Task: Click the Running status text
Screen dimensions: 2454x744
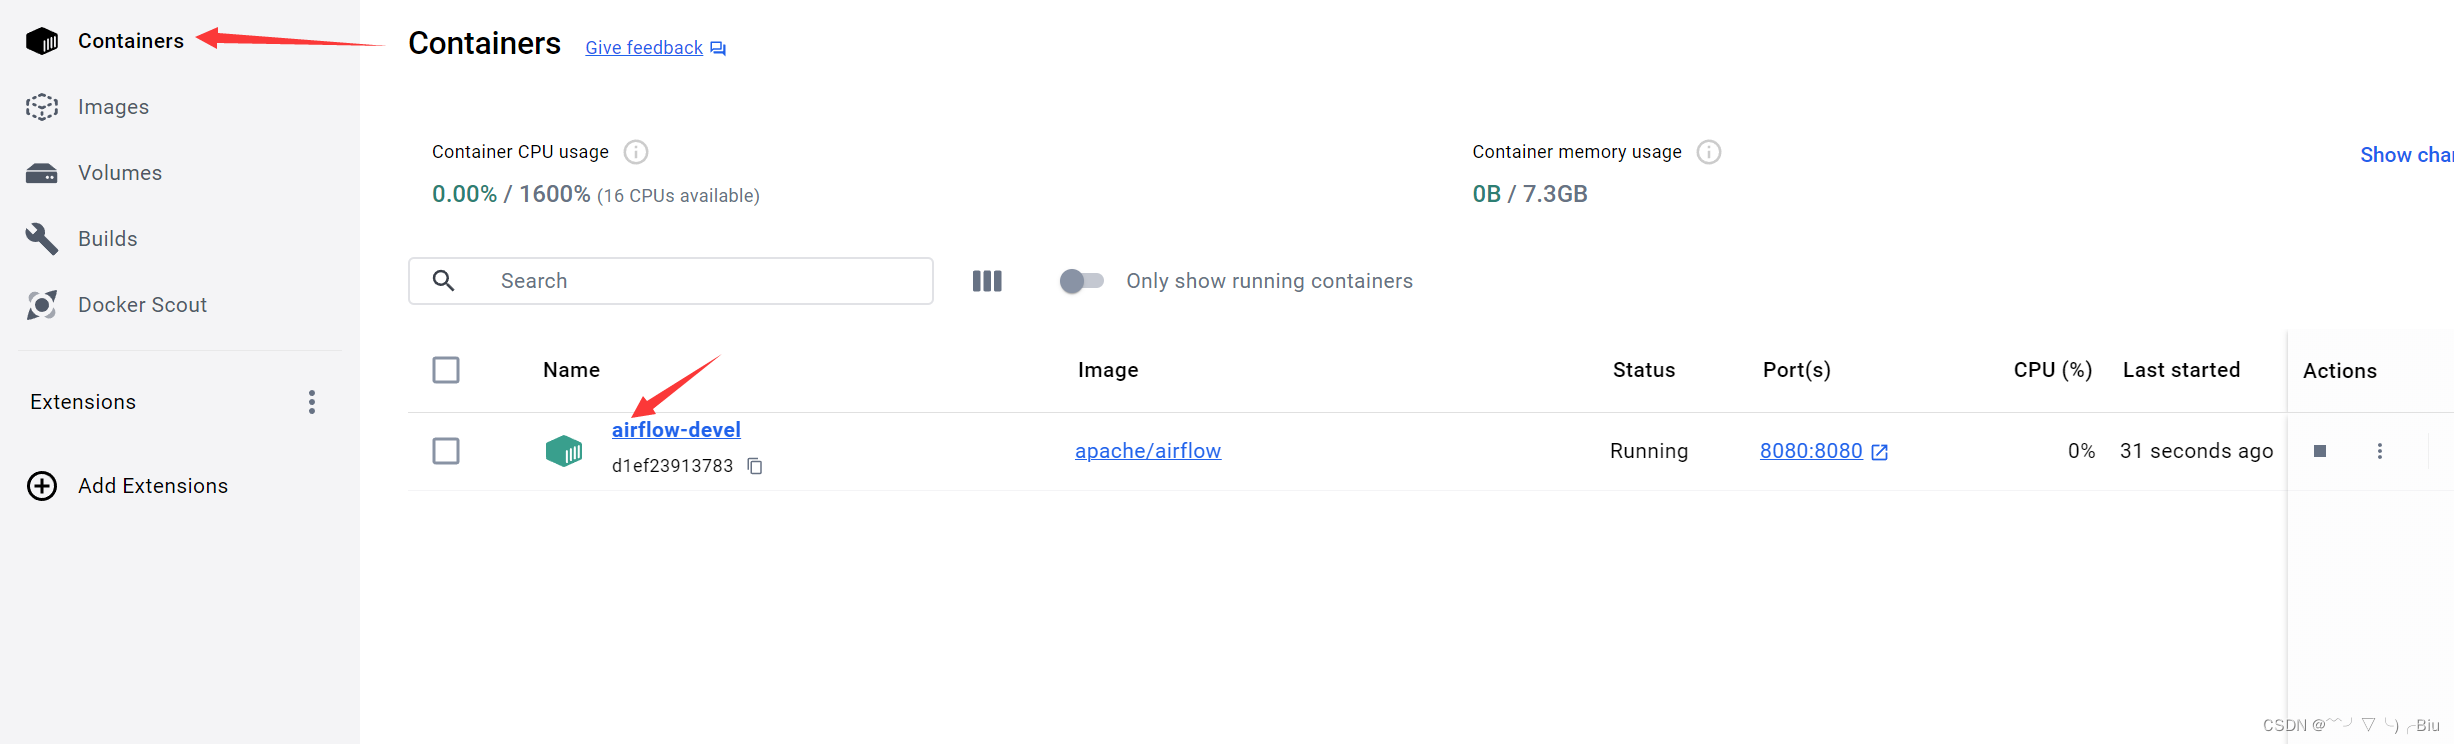Action: (x=1649, y=451)
